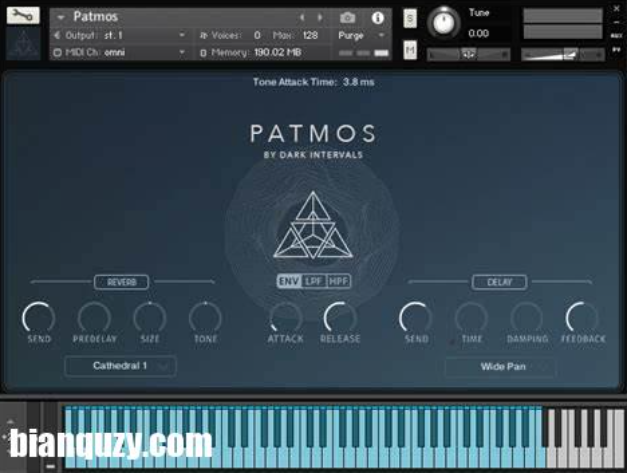Open the Wide Pan delay mode dropdown
This screenshot has width=627, height=474.
tap(500, 367)
